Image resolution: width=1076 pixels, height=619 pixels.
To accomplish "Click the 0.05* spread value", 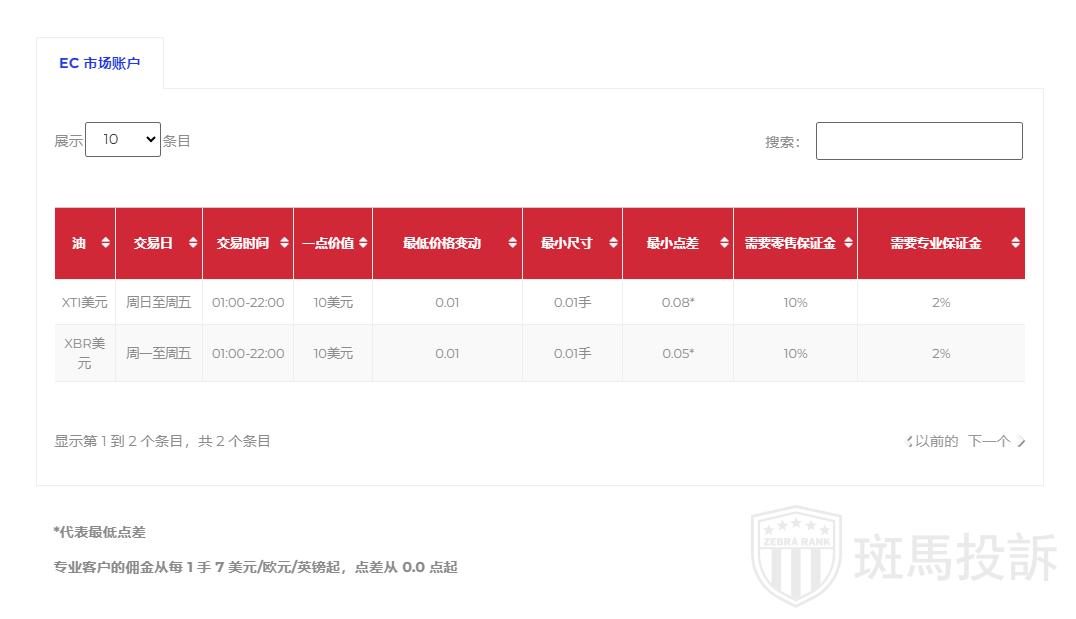I will [x=677, y=353].
